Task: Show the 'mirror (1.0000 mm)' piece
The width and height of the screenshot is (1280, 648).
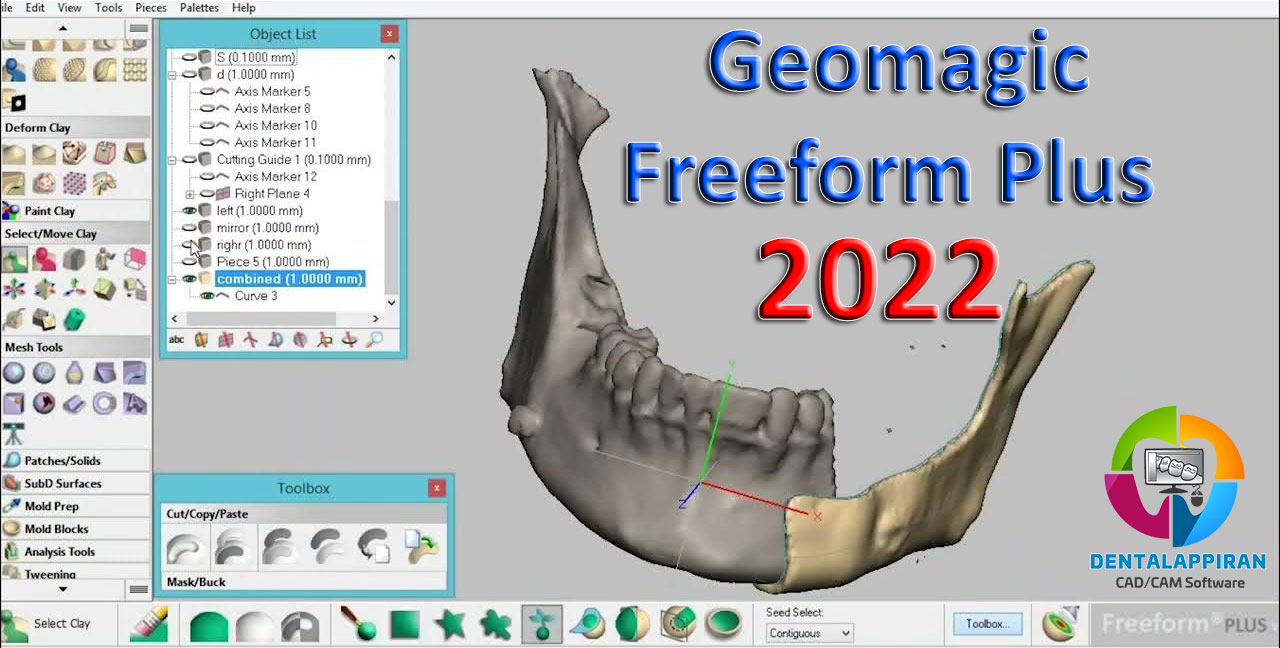Action: pos(189,228)
